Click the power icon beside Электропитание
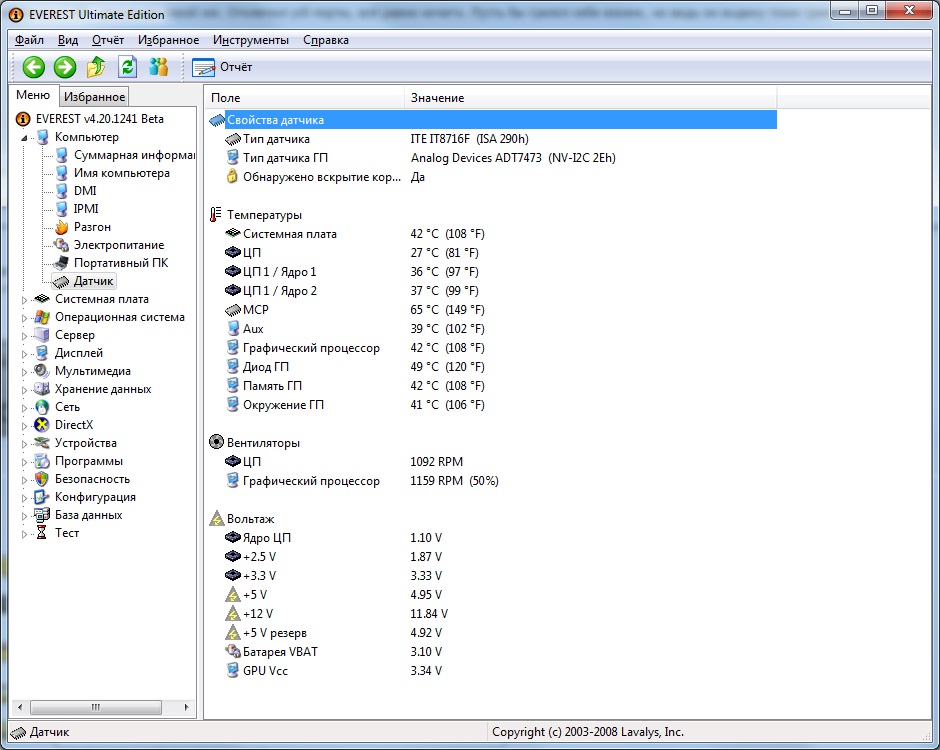Viewport: 940px width, 750px height. click(61, 245)
